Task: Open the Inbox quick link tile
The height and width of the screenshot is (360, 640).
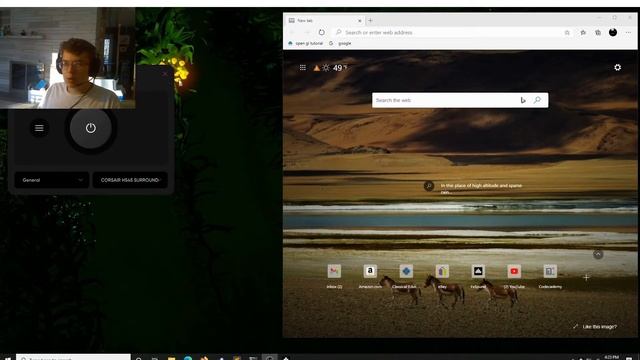Action: (x=334, y=276)
